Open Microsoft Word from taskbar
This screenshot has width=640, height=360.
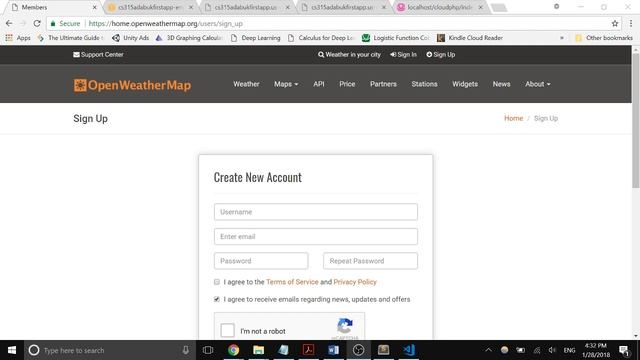click(333, 350)
